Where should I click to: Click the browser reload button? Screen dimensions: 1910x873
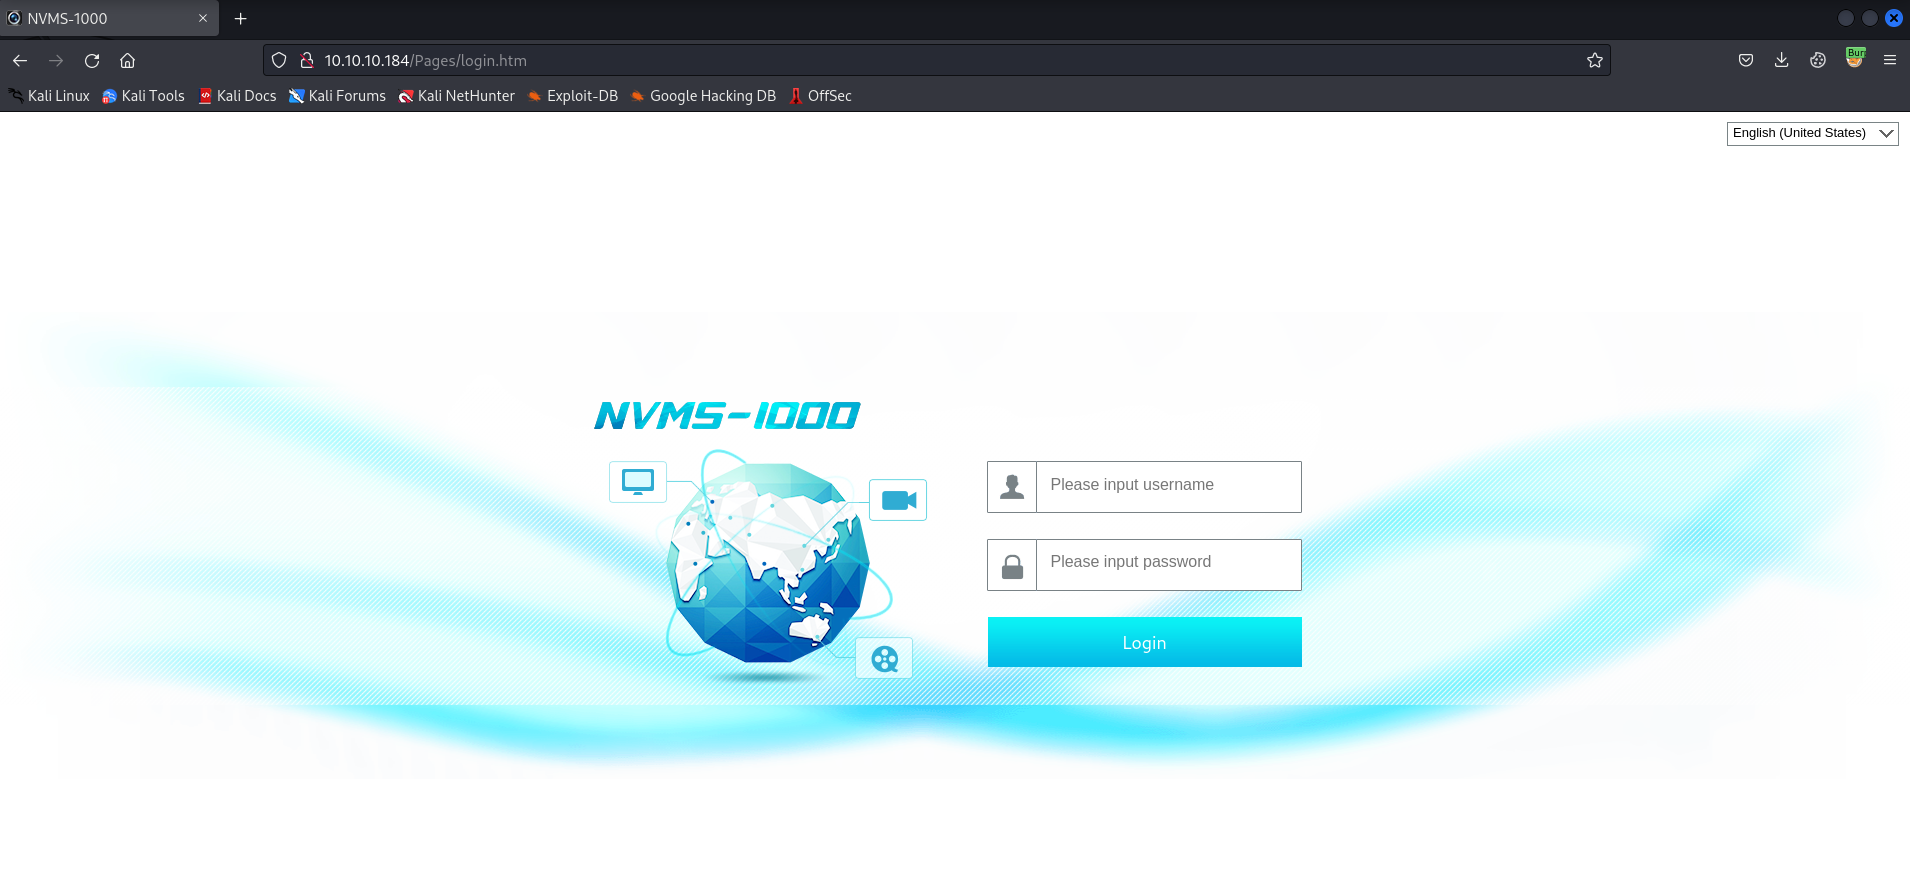click(x=92, y=61)
